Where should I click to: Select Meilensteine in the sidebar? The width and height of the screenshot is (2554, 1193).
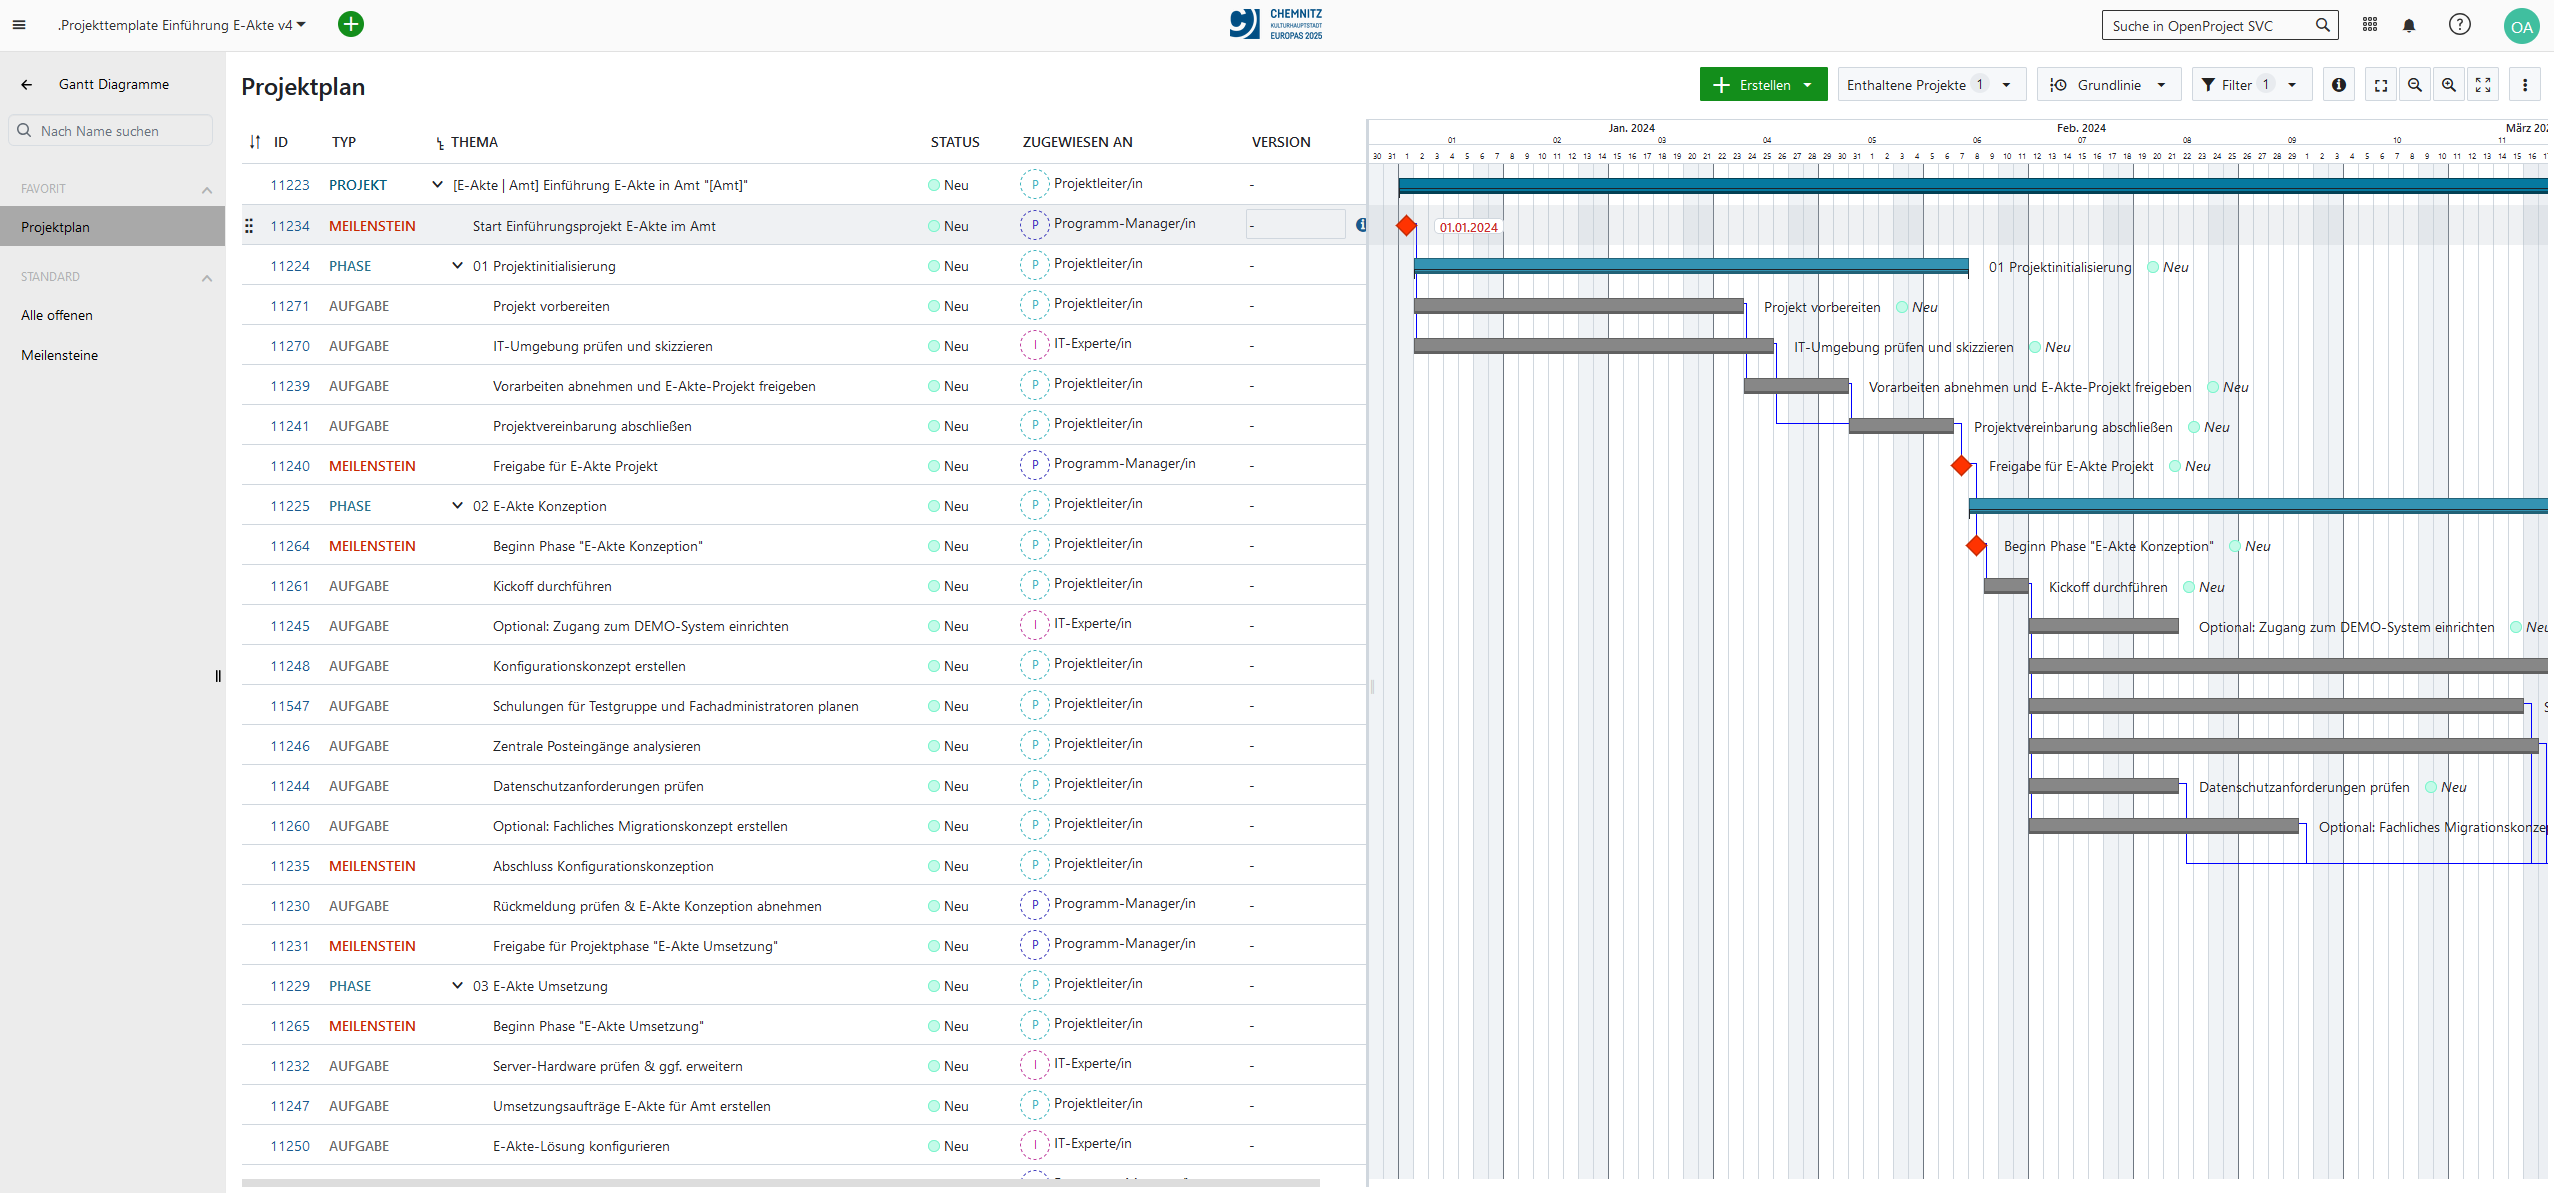coord(60,354)
